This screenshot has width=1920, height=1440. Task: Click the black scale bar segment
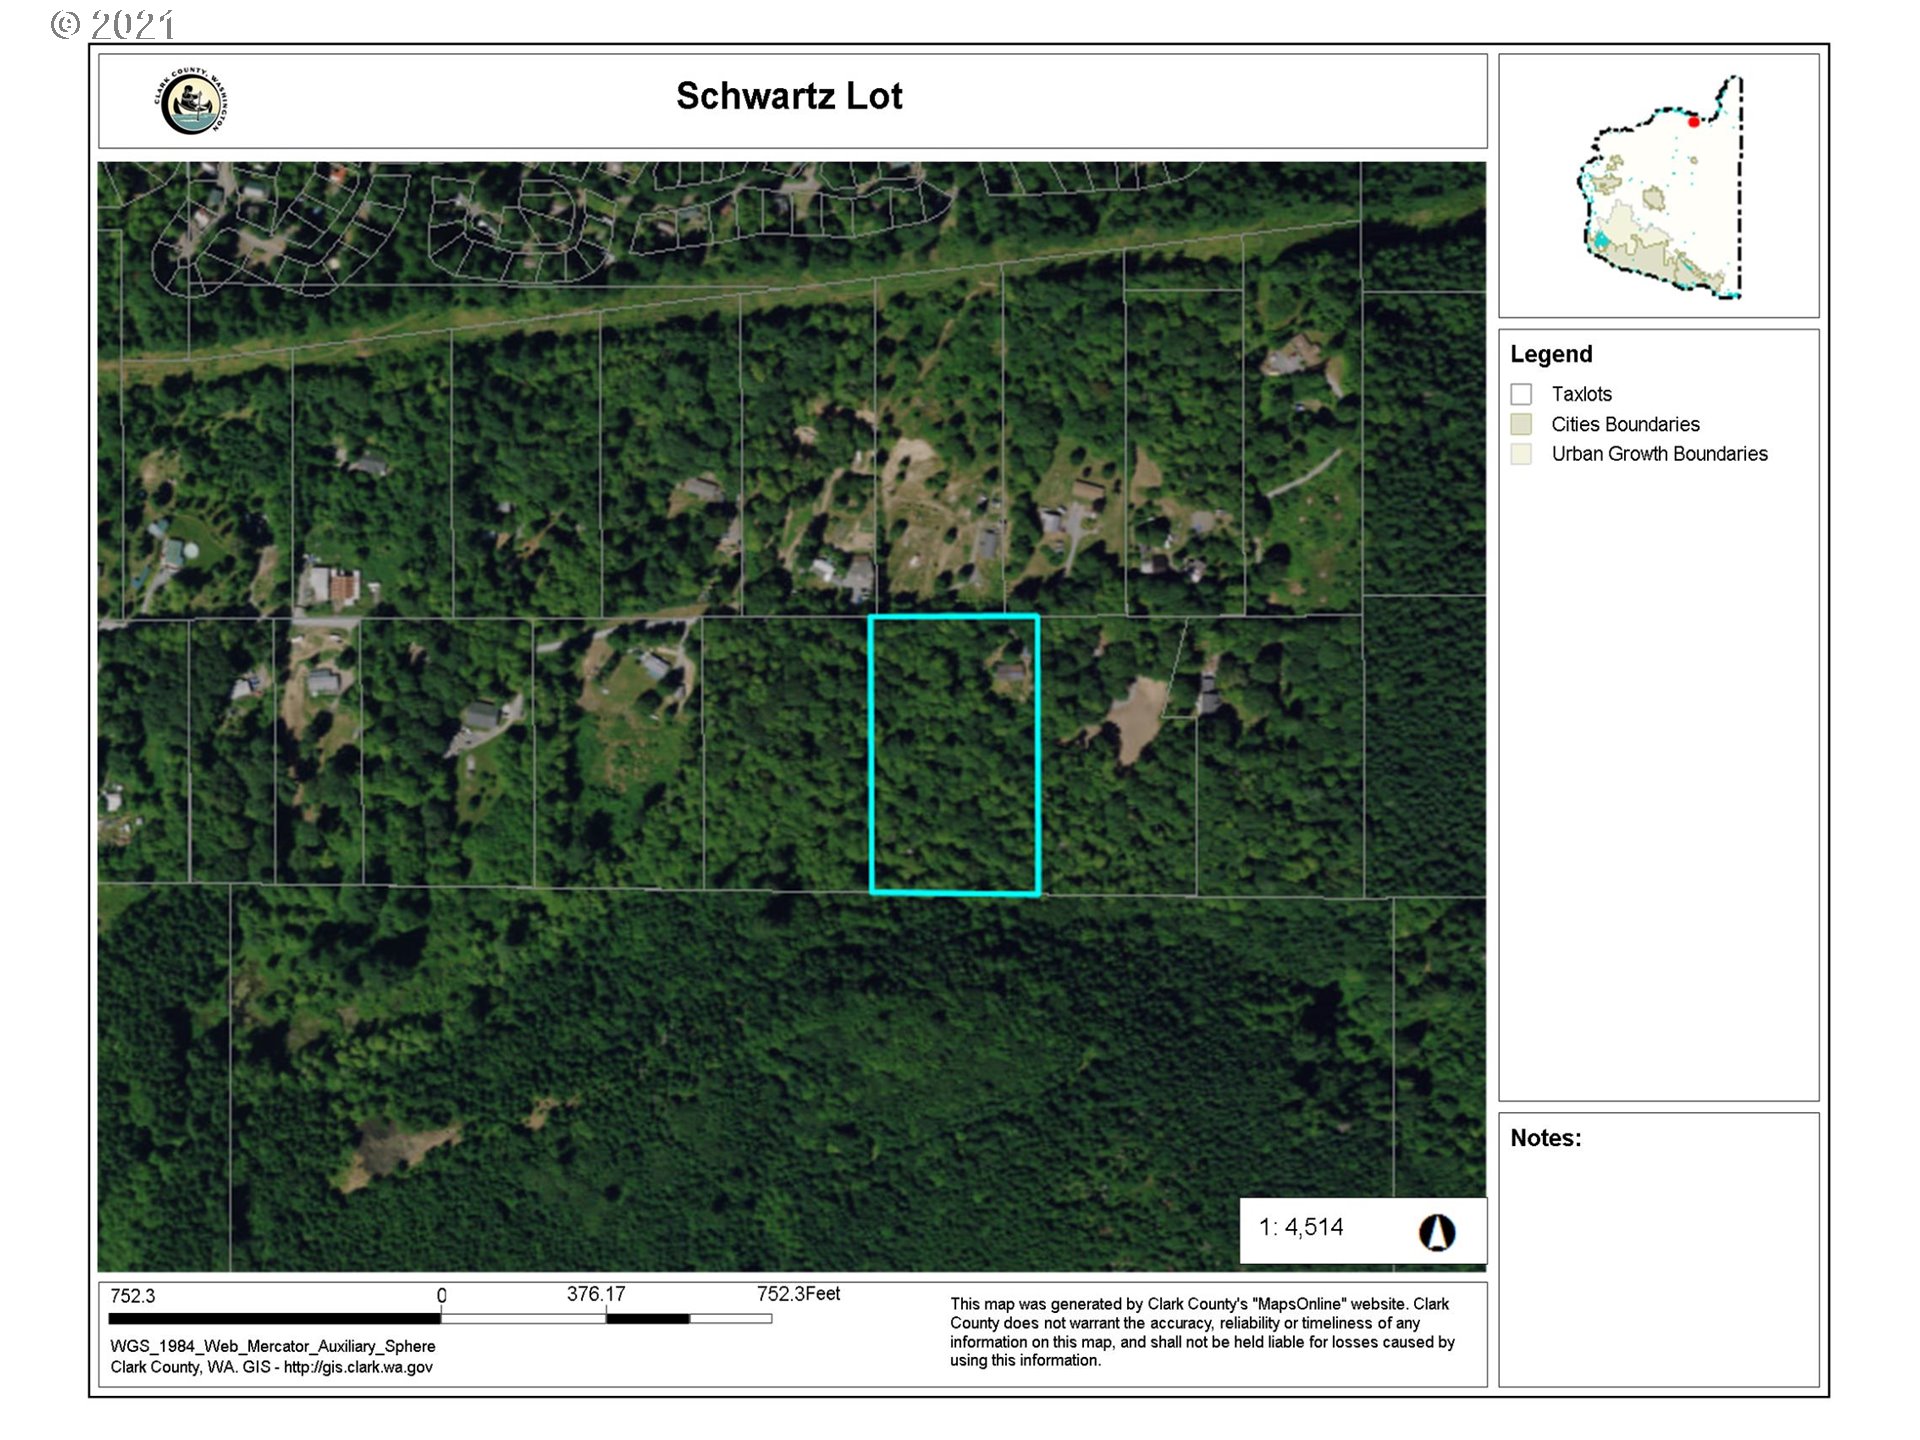click(x=275, y=1319)
